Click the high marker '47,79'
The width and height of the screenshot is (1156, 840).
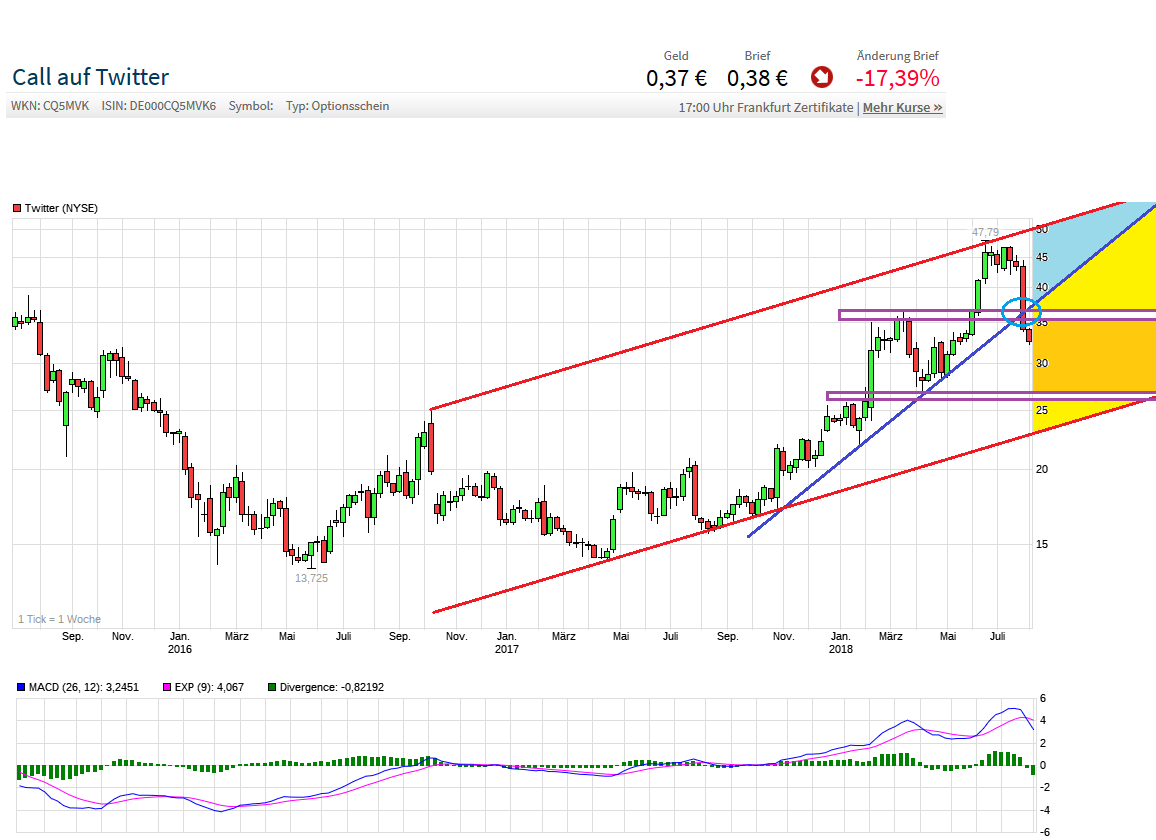985,232
